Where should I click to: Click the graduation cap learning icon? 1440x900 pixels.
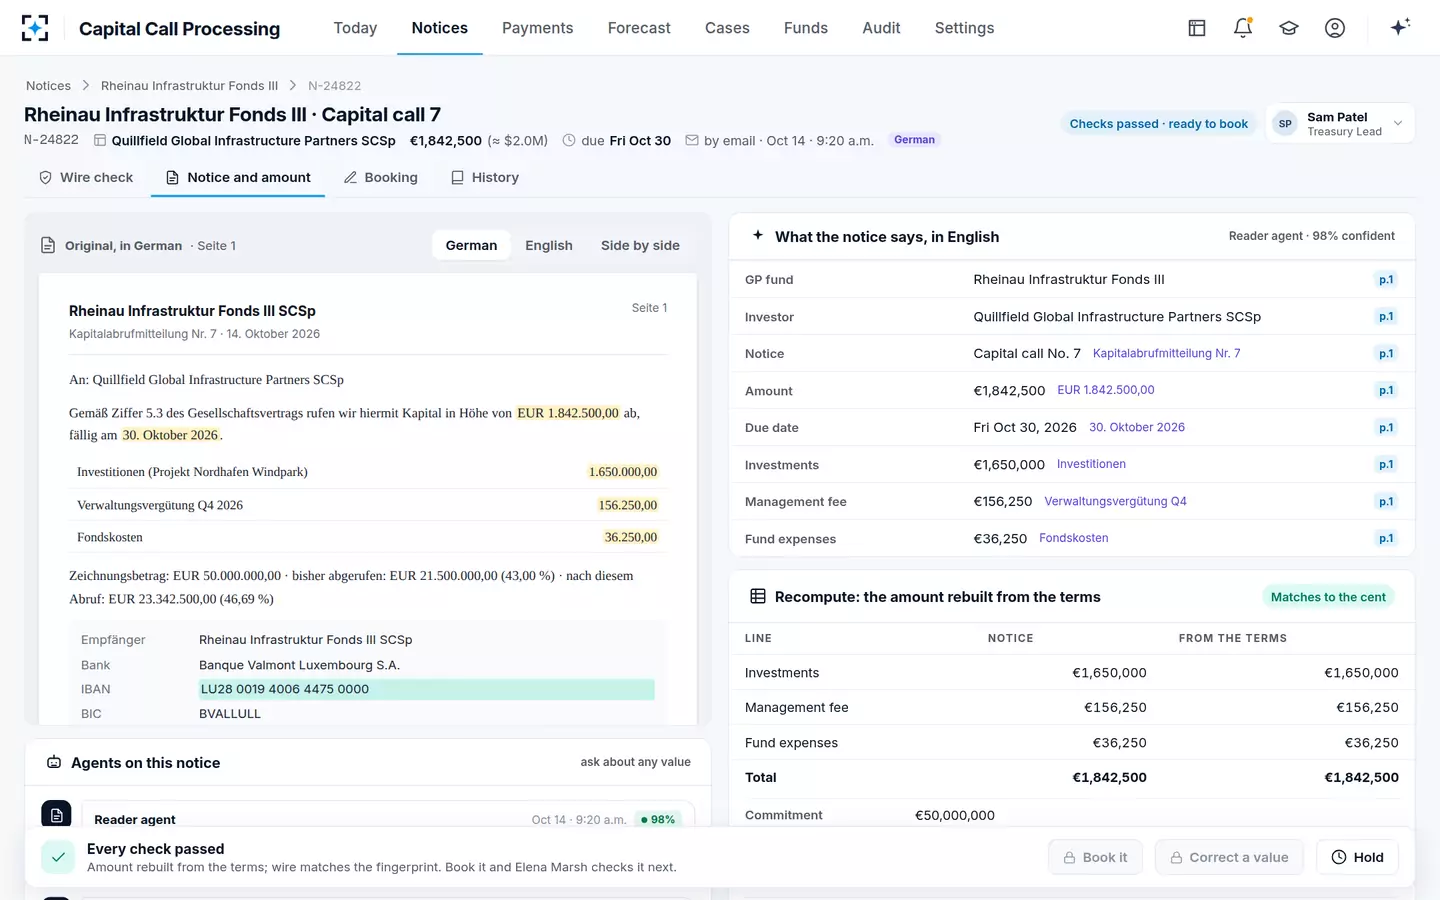(1289, 28)
